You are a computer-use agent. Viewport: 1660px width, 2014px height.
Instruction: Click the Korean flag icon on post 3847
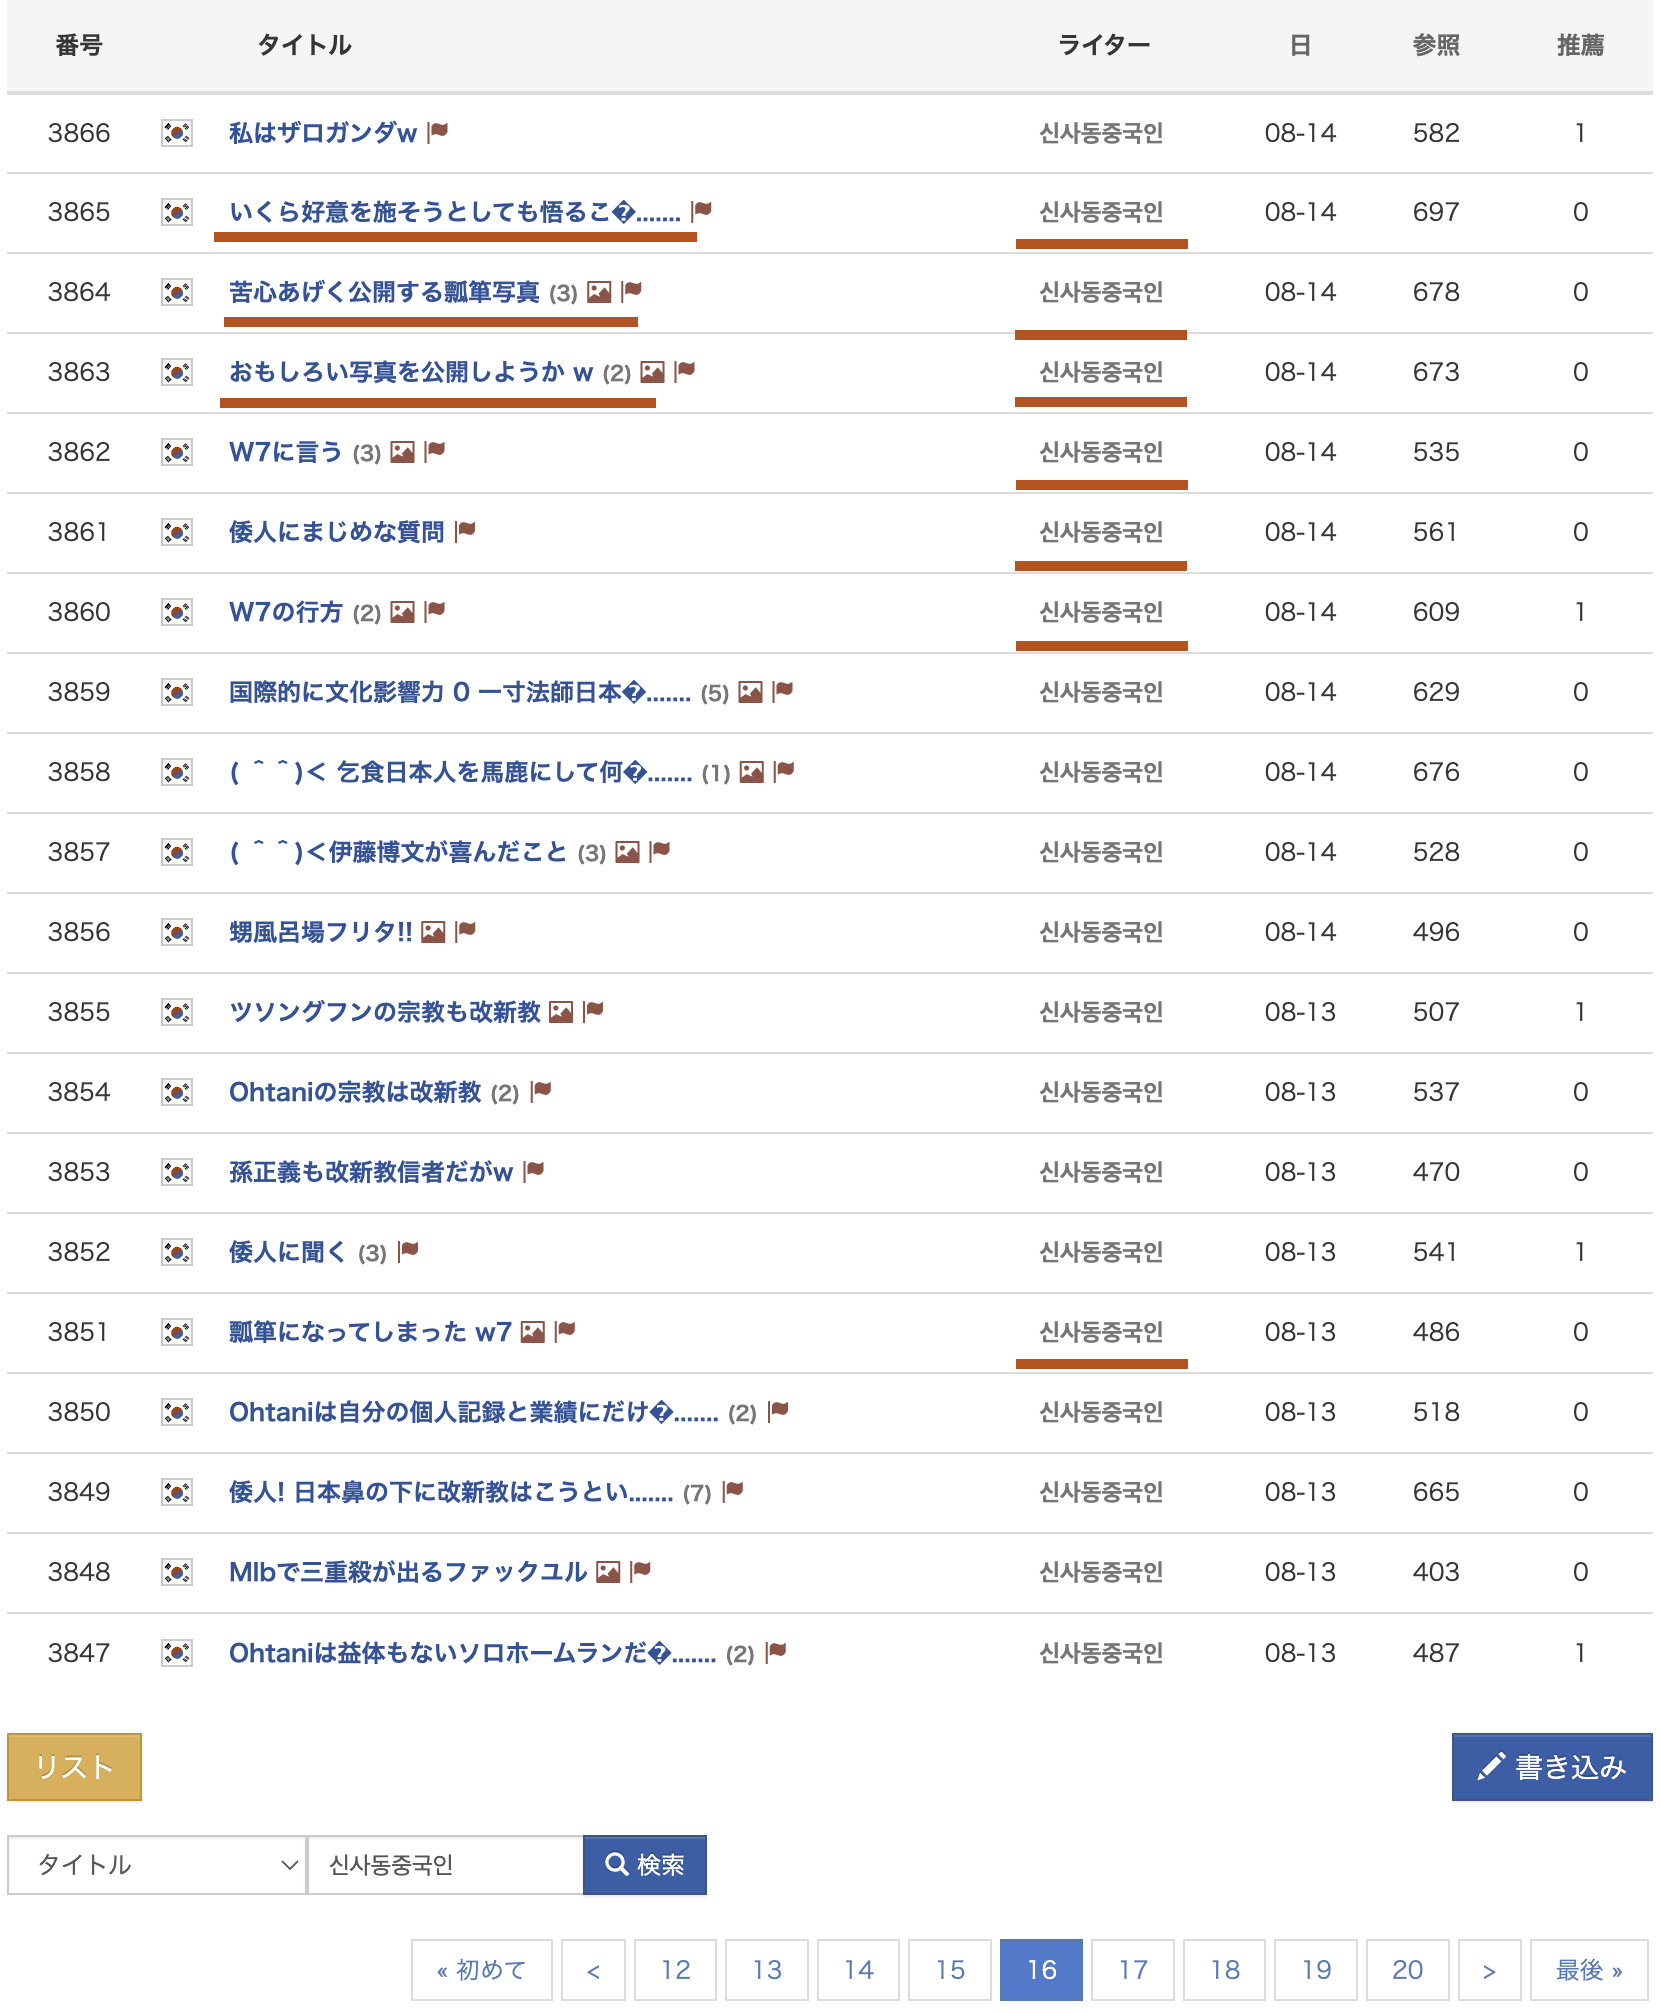tap(177, 1653)
